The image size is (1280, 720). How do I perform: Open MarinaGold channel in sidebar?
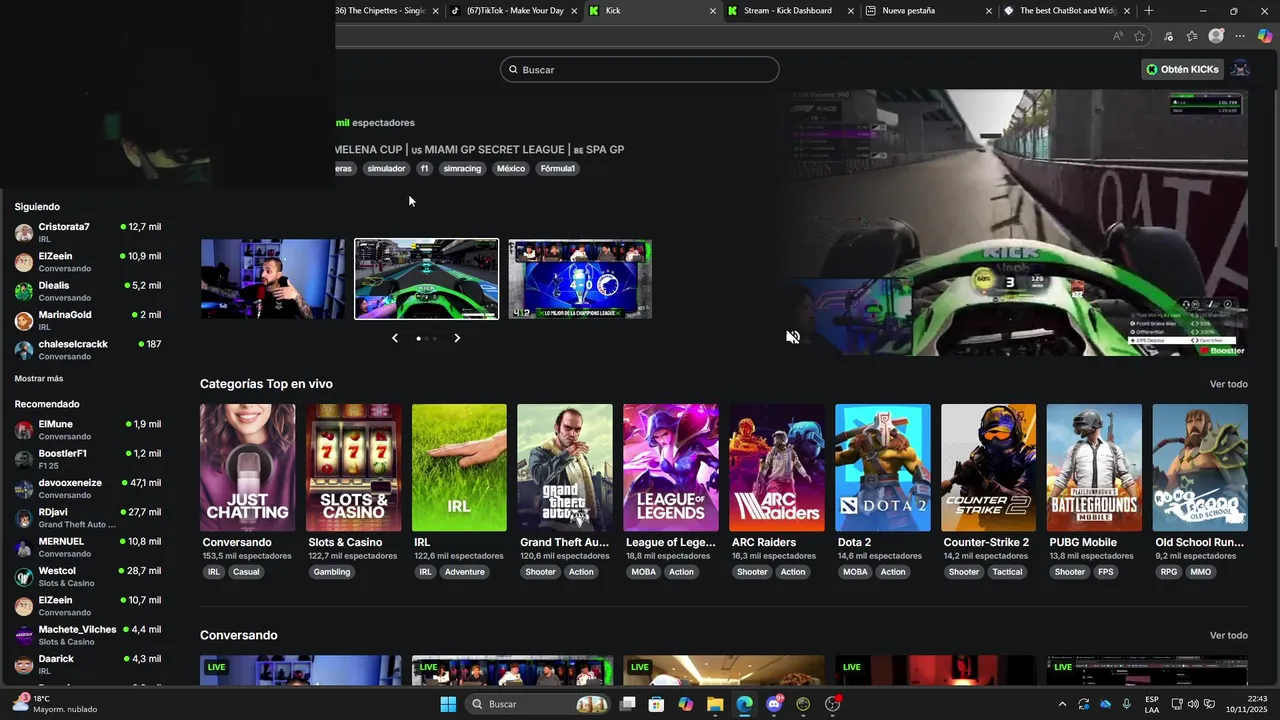(x=88, y=320)
